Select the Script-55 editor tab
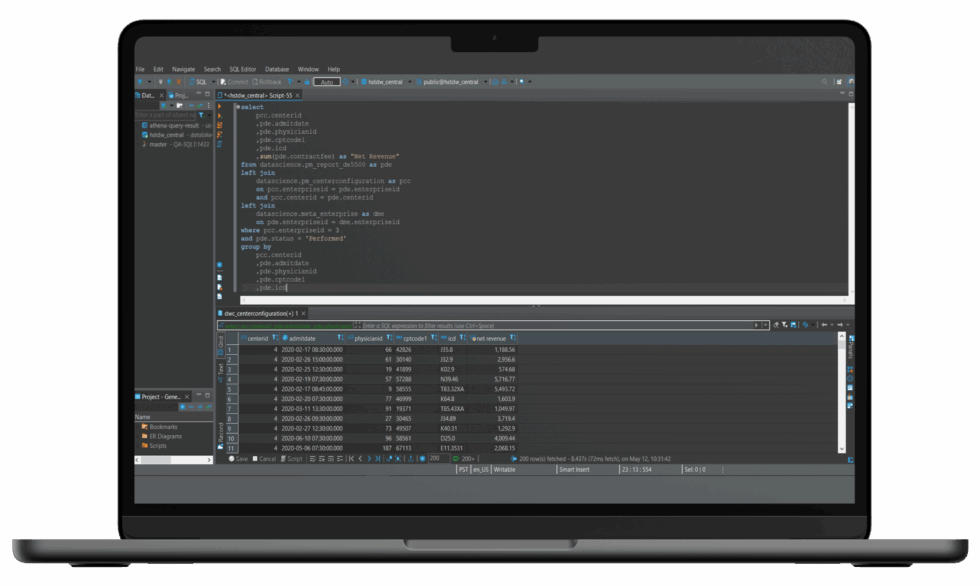The height and width of the screenshot is (586, 980). pyautogui.click(x=258, y=96)
